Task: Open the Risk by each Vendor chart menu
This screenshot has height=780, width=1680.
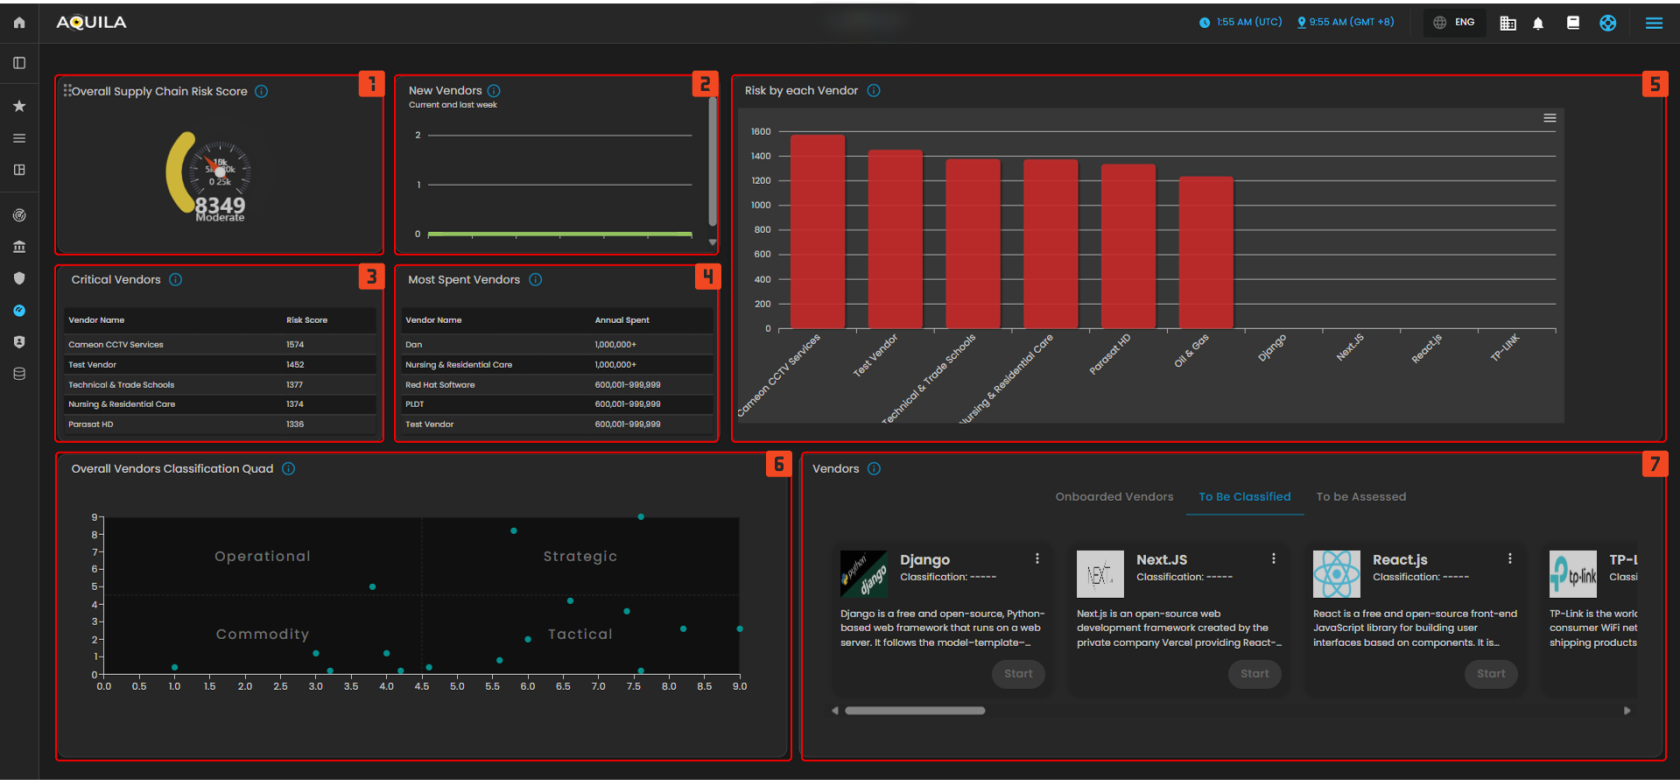Action: [1549, 118]
